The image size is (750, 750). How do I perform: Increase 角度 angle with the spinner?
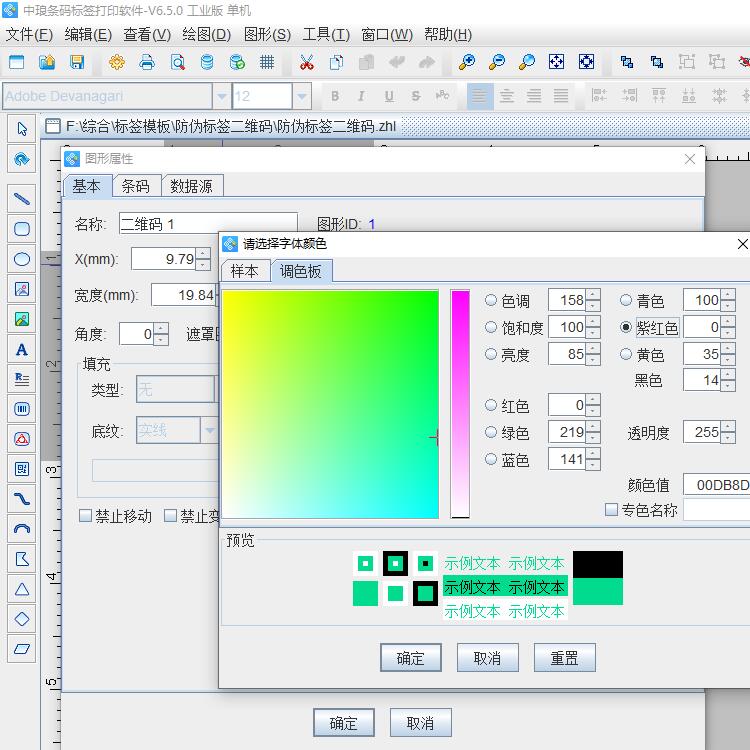point(161,328)
